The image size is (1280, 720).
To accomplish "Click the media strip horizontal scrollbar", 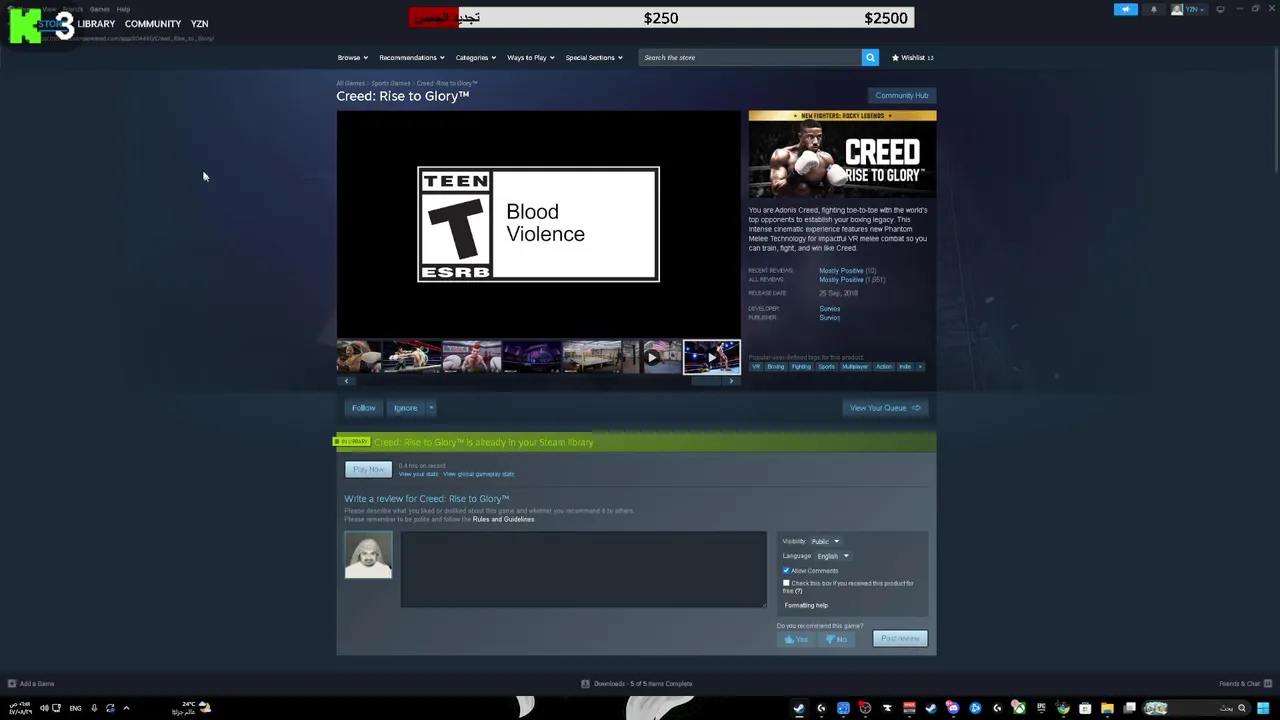I will point(707,381).
